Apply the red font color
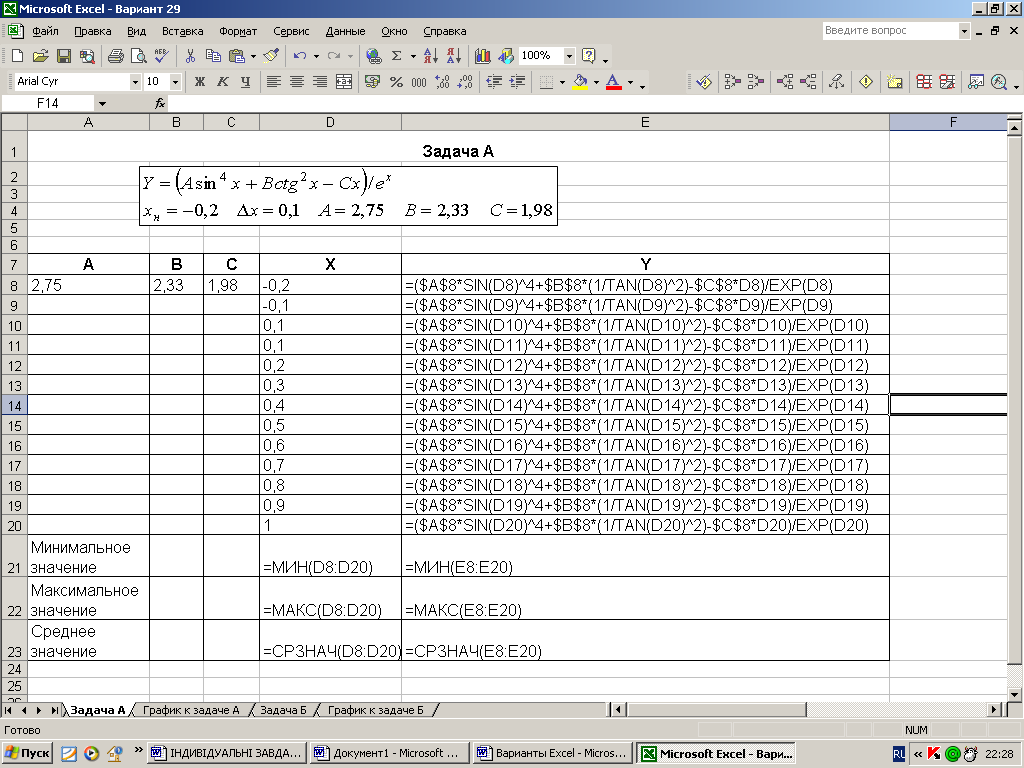The width and height of the screenshot is (1024, 768). 613,82
